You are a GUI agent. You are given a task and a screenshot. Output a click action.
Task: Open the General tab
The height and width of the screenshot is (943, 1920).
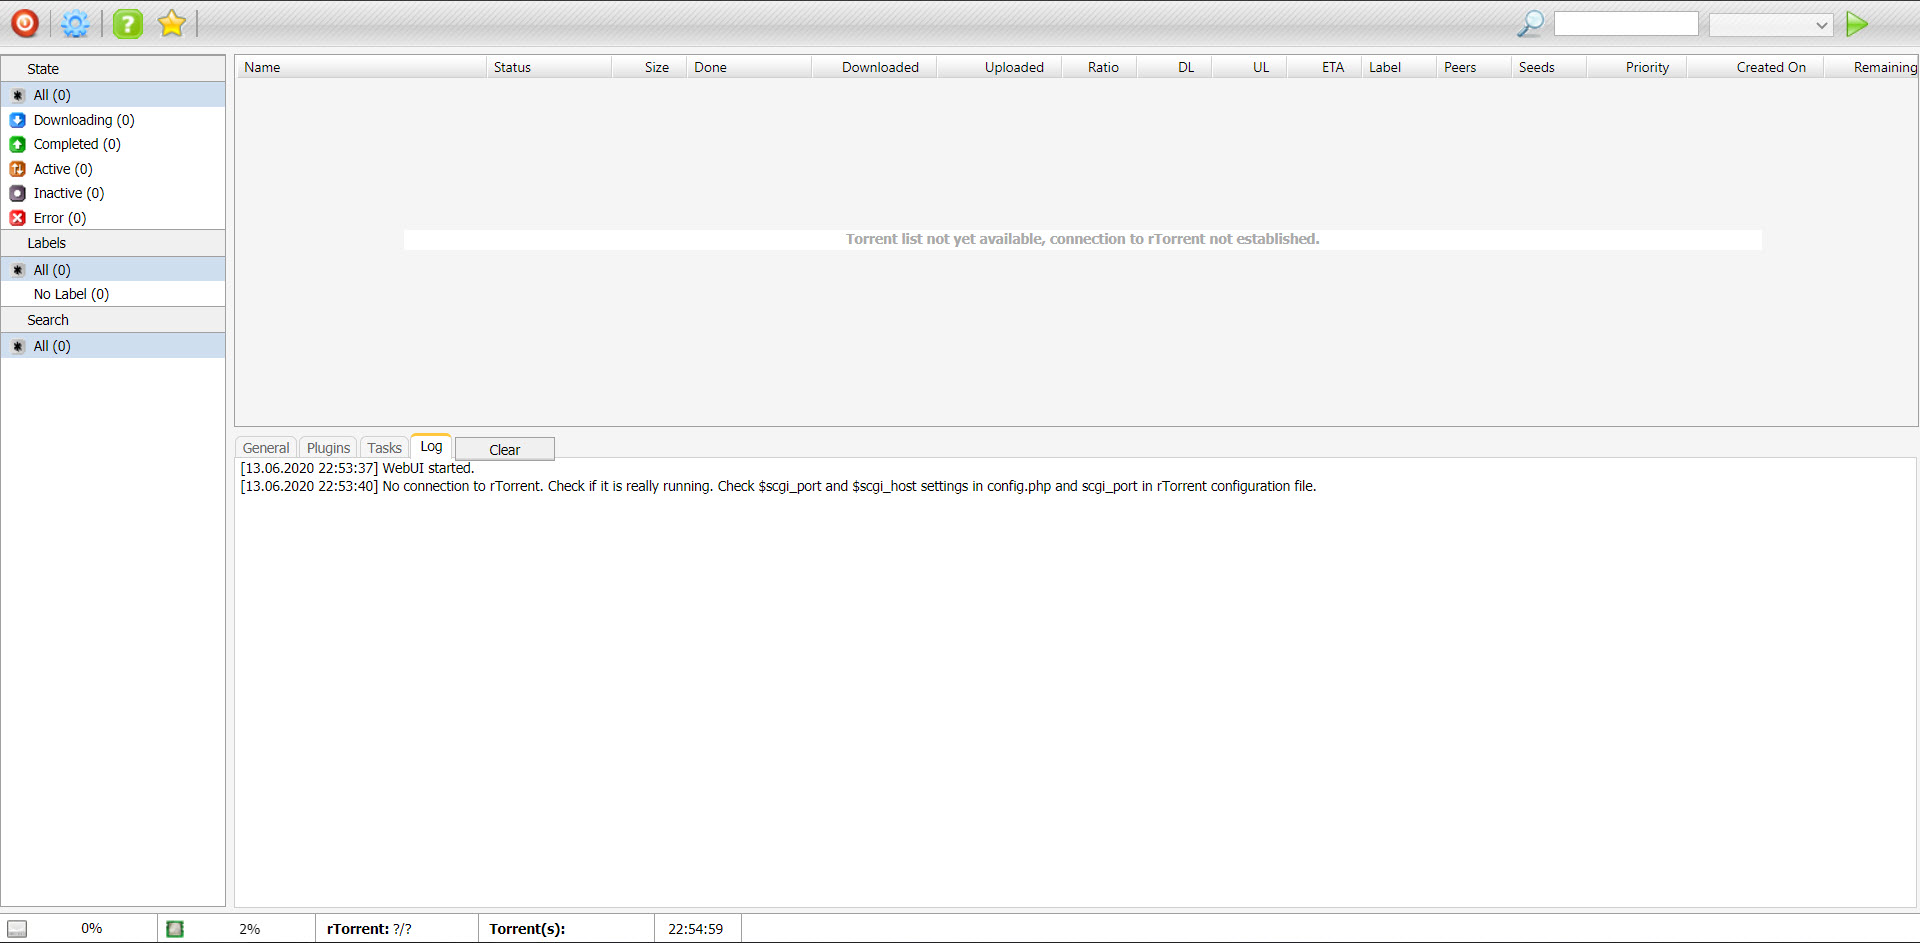coord(264,447)
